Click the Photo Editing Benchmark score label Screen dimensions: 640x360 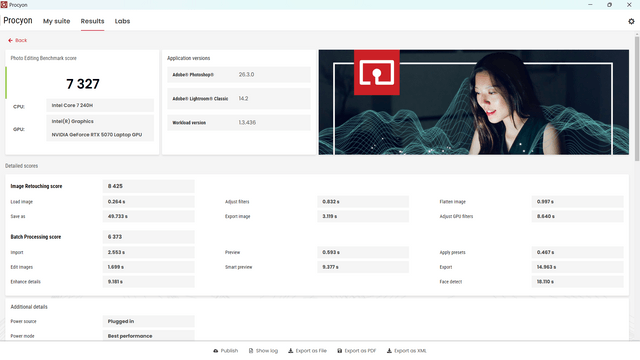pyautogui.click(x=43, y=58)
